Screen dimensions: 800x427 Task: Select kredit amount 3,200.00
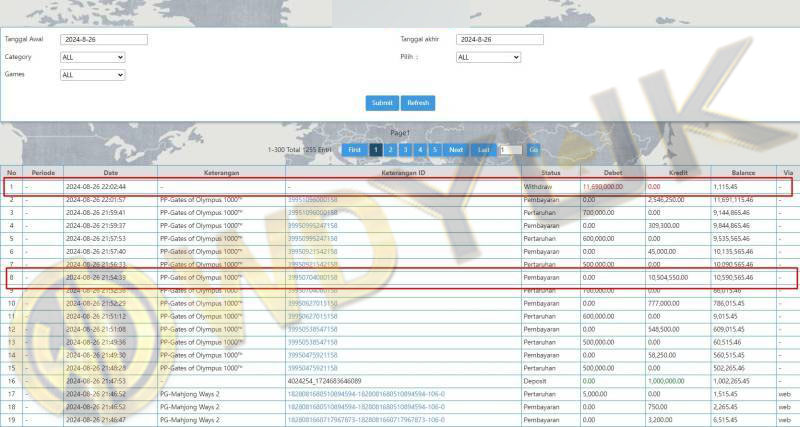[x=660, y=420]
